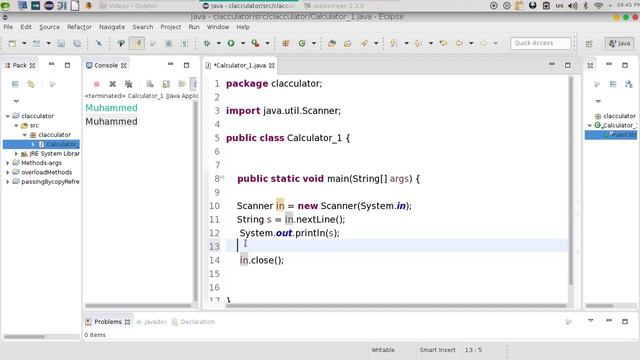Toggle Link with Editor in Package Explorer

point(31,84)
